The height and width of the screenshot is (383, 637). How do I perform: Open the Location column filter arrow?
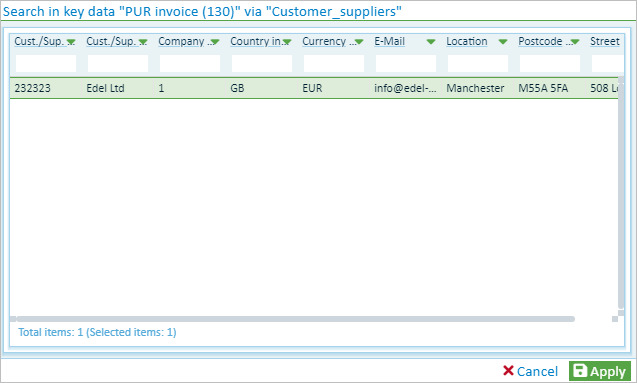coord(503,42)
